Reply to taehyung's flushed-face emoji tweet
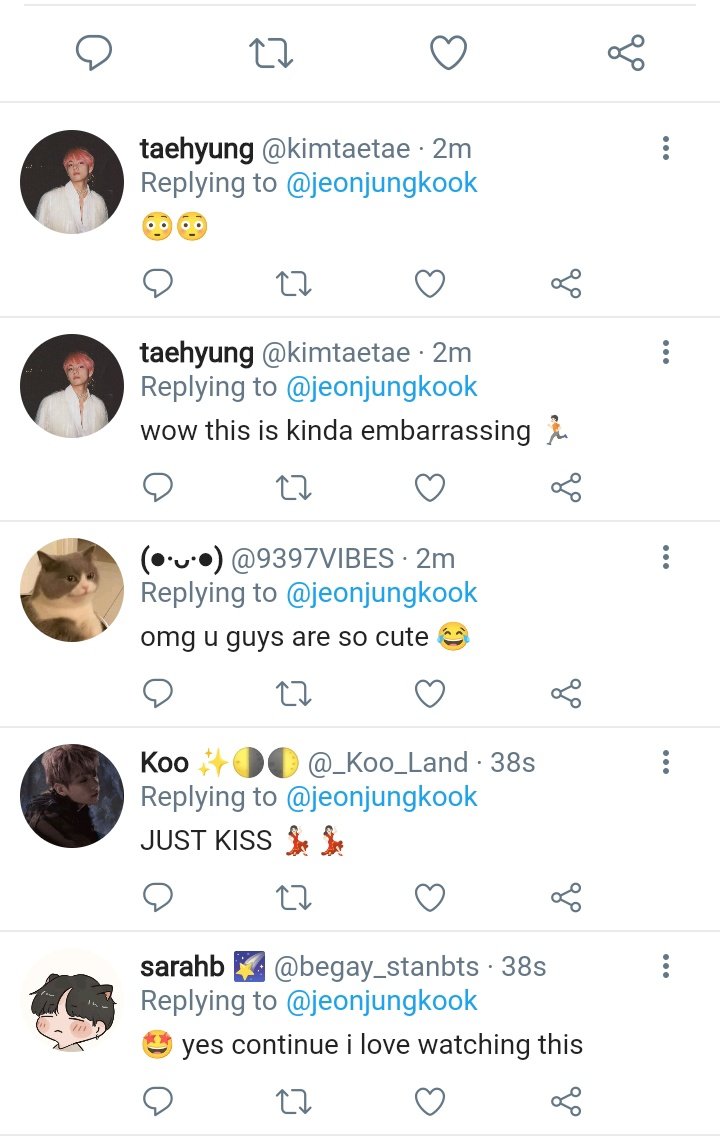The height and width of the screenshot is (1139, 720). pyautogui.click(x=158, y=283)
